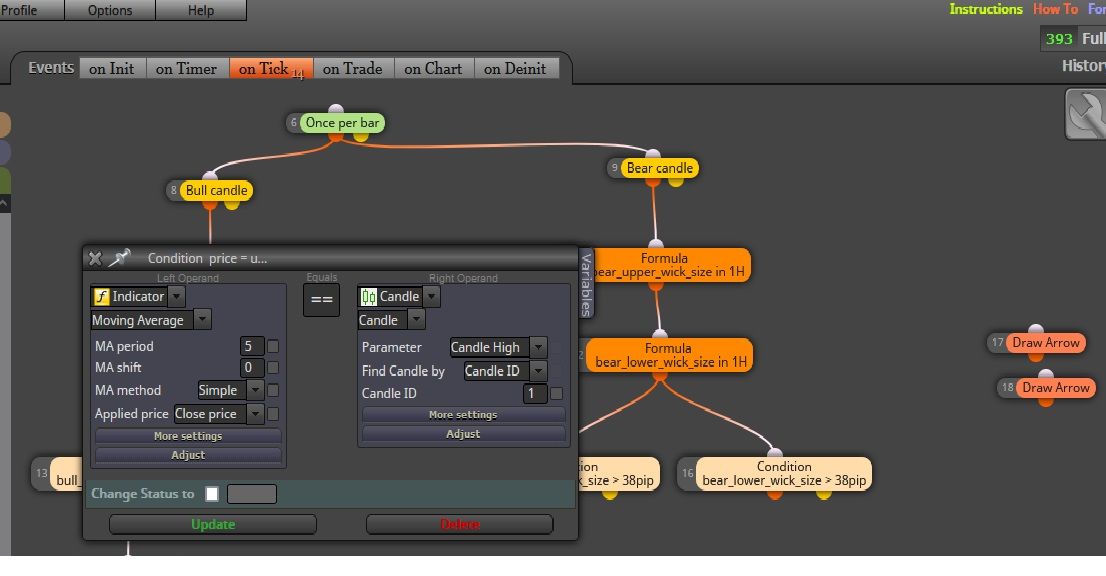The height and width of the screenshot is (576, 1106).
Task: Open the Options menu
Action: coord(110,10)
